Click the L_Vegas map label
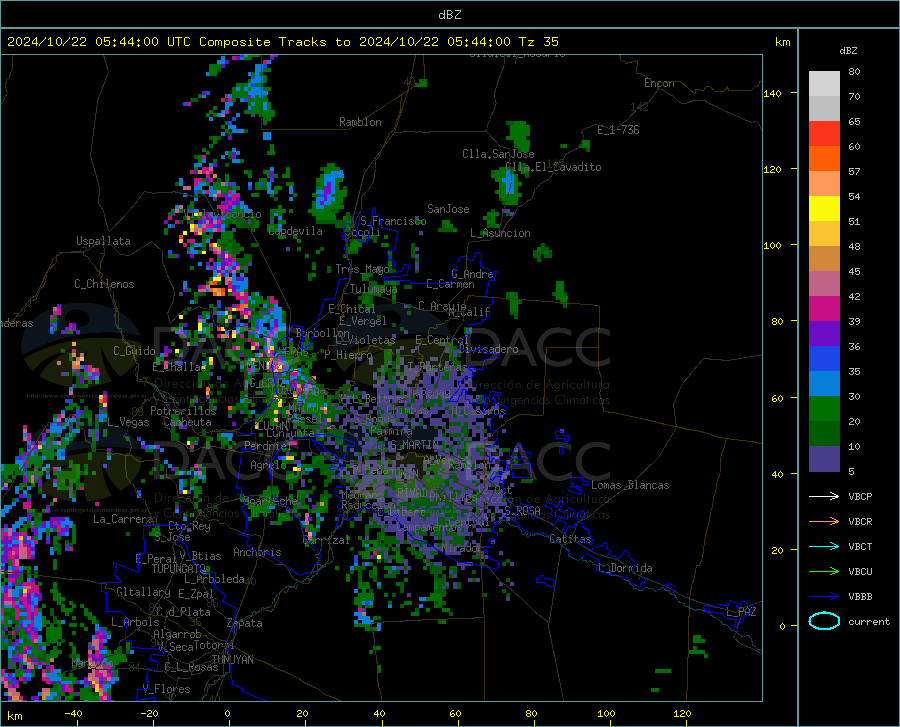The height and width of the screenshot is (727, 900). 128,422
